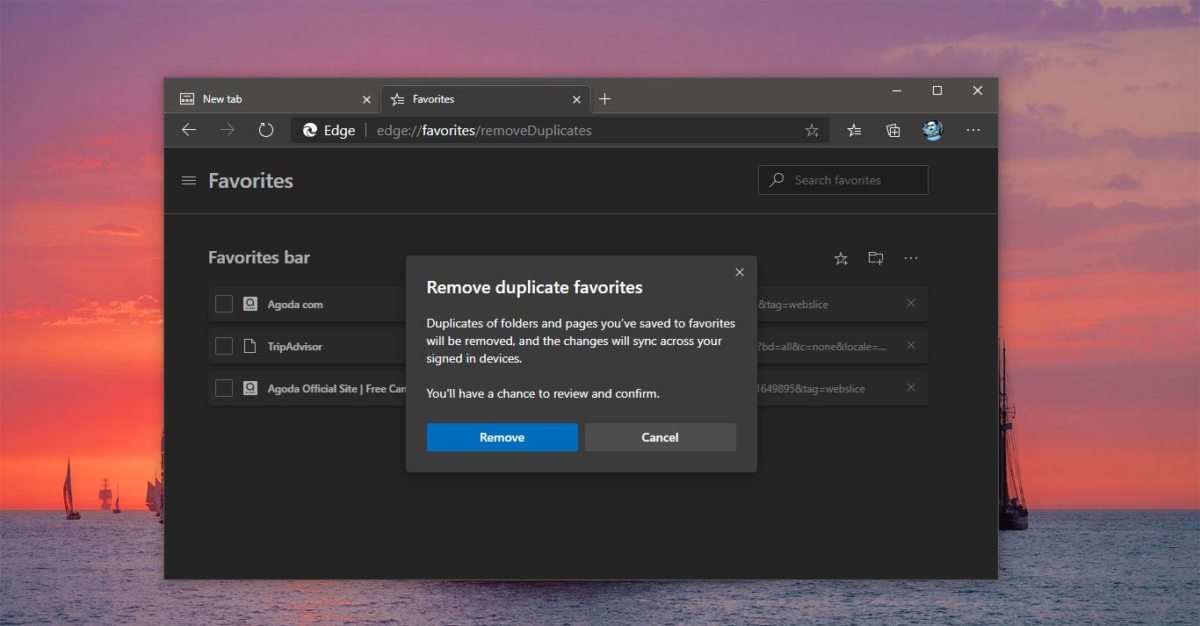
Task: Click the refresh page icon
Action: [x=265, y=130]
